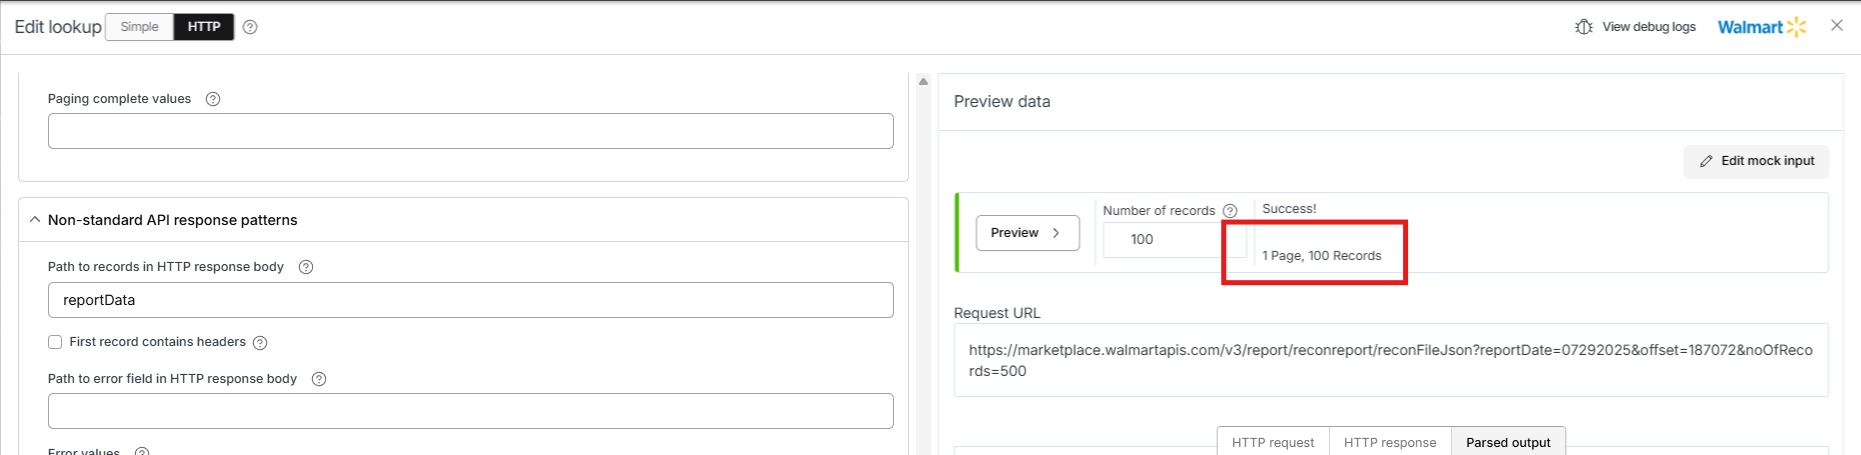The height and width of the screenshot is (455, 1861).
Task: Open help for Path to records field
Action: pyautogui.click(x=306, y=267)
